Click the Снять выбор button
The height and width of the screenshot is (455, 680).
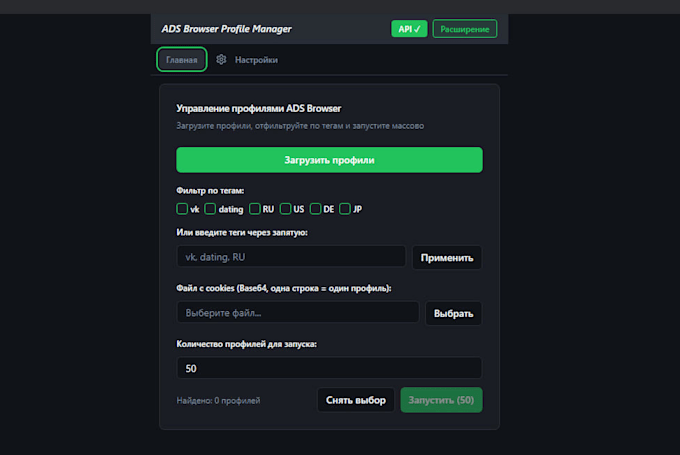356,400
